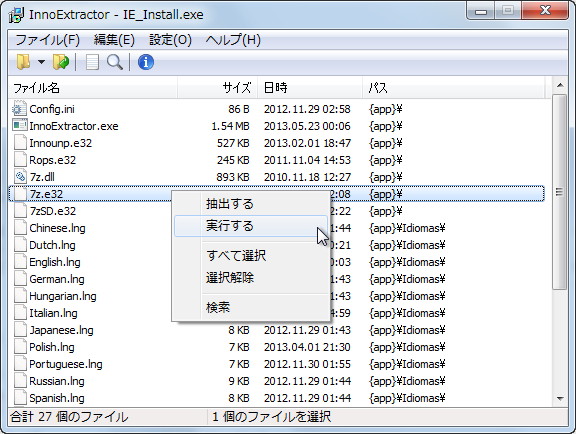The image size is (576, 434).
Task: Click the Spanish.lng file icon
Action: coord(20,398)
